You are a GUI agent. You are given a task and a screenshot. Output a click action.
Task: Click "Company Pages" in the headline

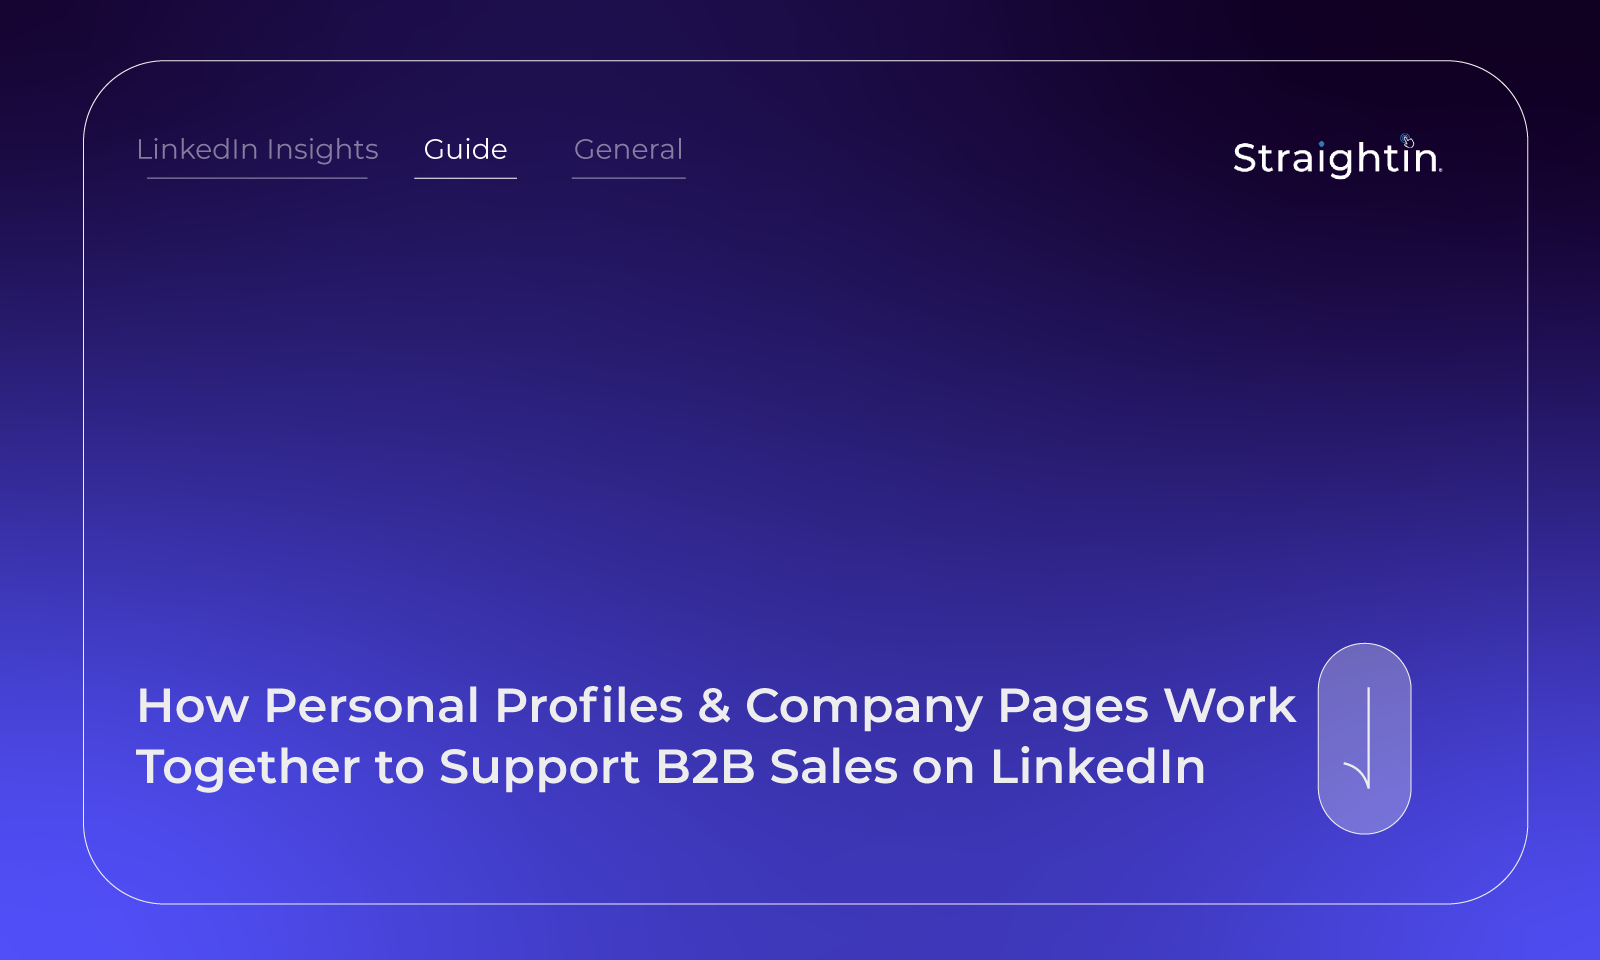click(946, 706)
